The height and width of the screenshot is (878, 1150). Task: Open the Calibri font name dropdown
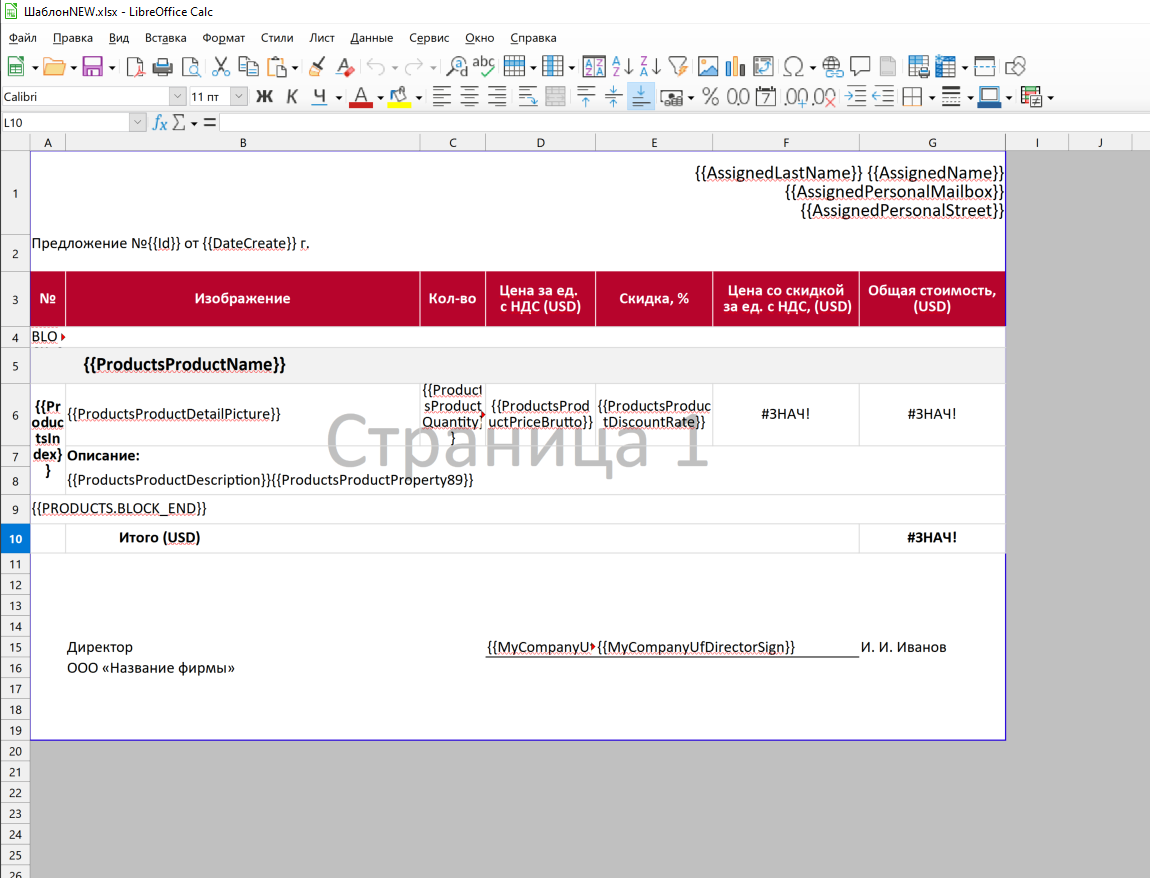pos(178,97)
